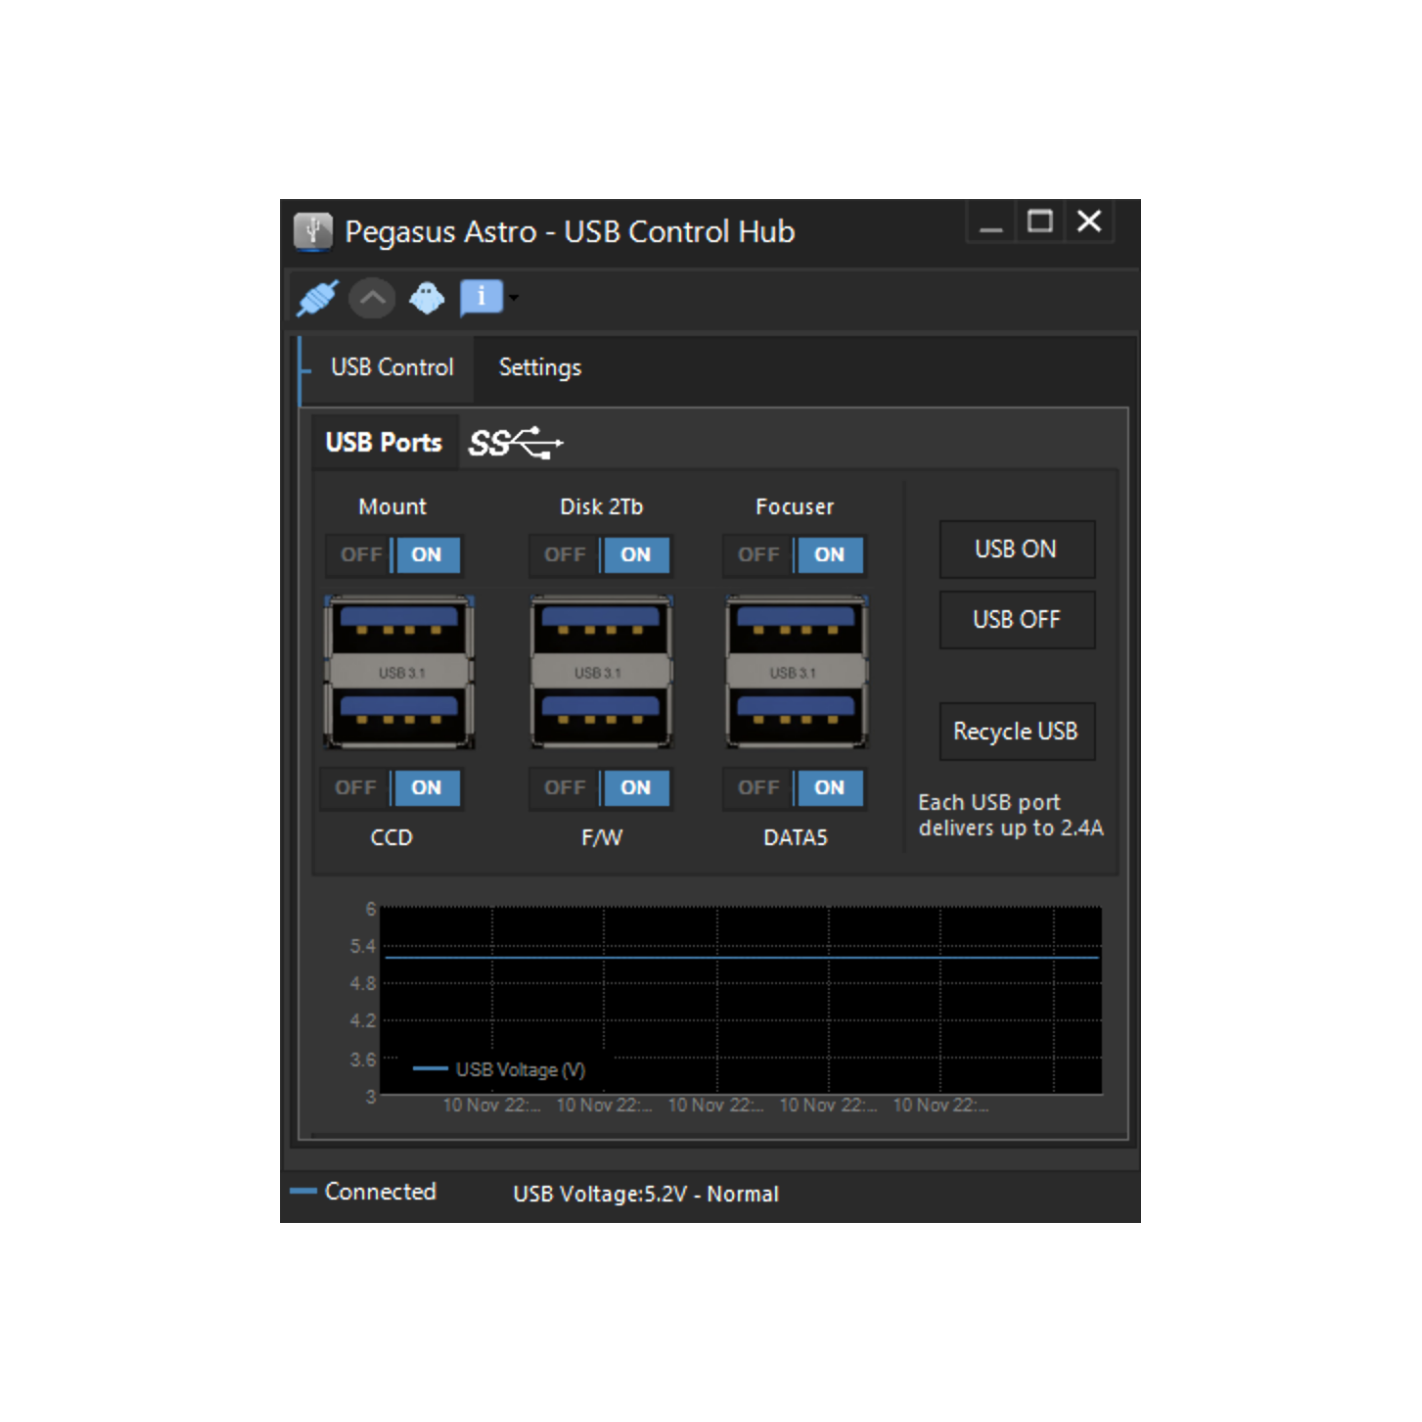Click the F/W port label

coord(602,838)
